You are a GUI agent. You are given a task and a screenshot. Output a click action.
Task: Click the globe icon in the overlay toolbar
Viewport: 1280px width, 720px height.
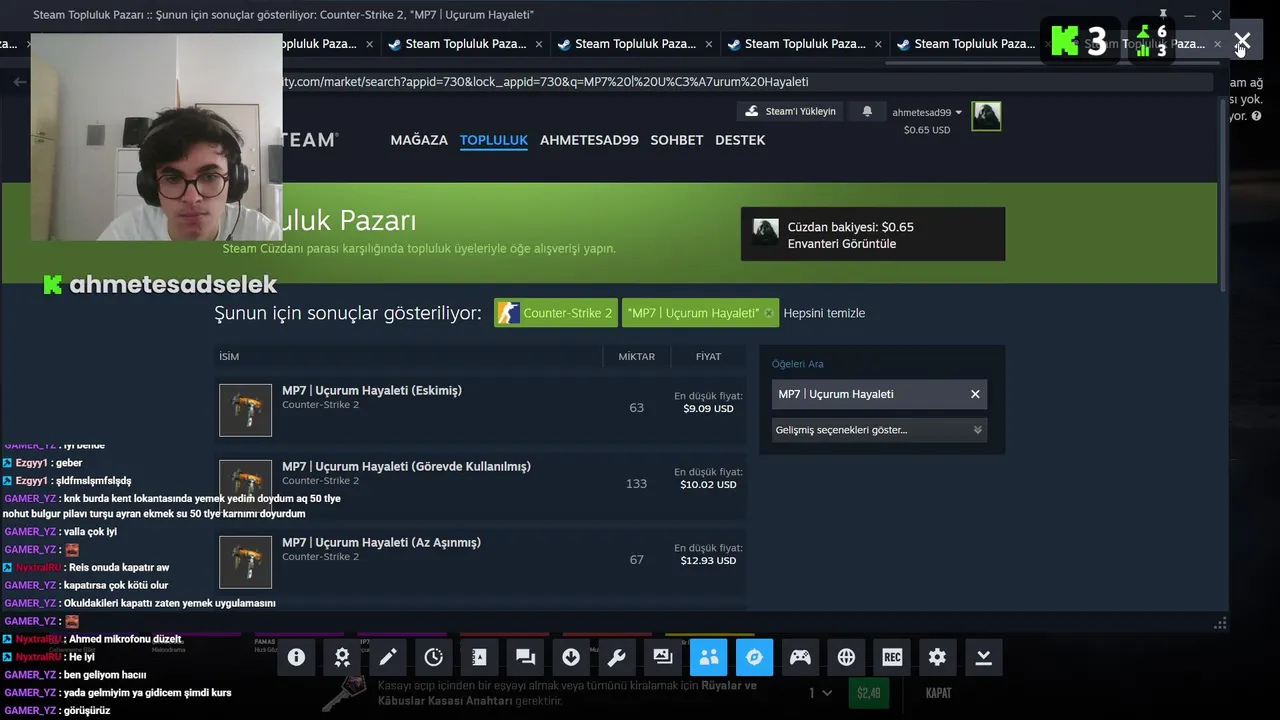pyautogui.click(x=846, y=657)
